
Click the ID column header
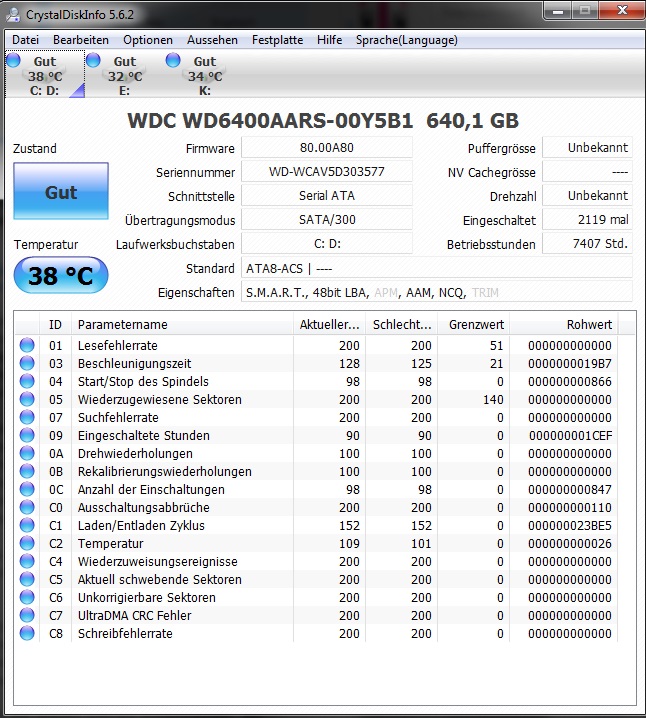[55, 325]
